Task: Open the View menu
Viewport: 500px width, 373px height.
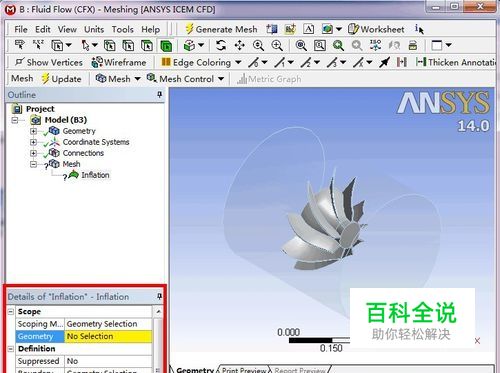Action: coord(67,29)
